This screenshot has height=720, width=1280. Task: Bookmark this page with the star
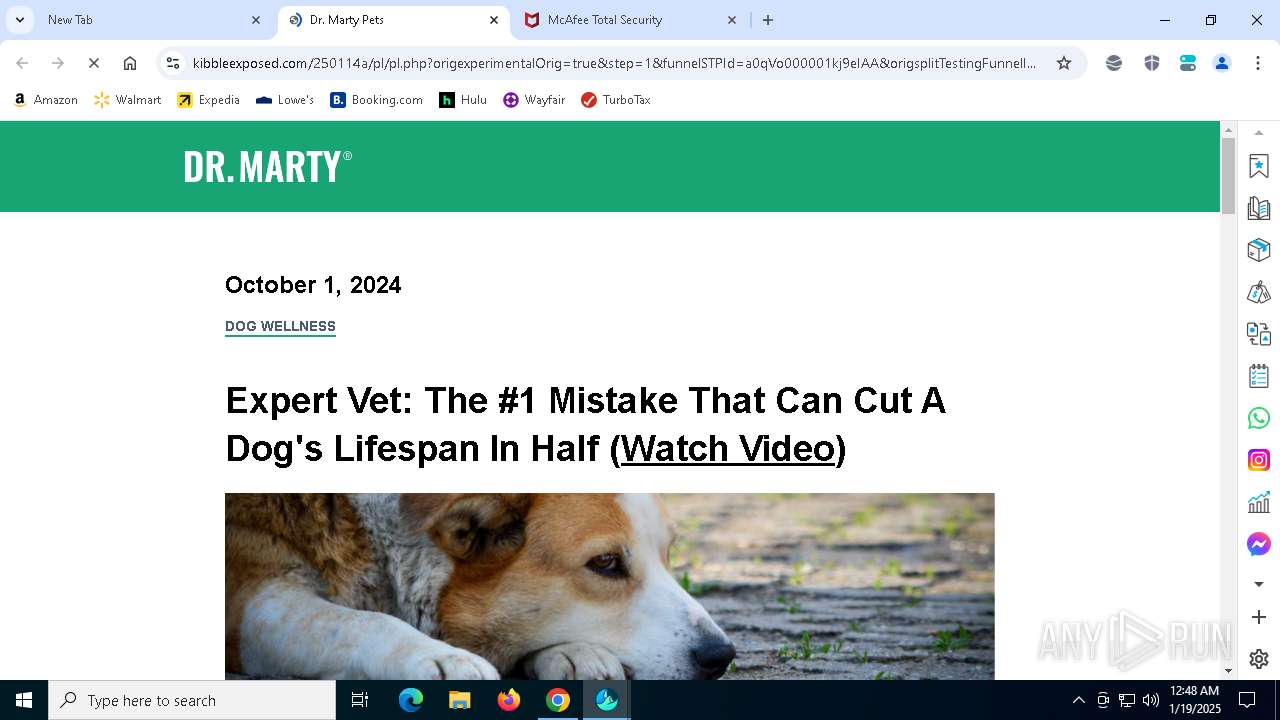click(1064, 63)
